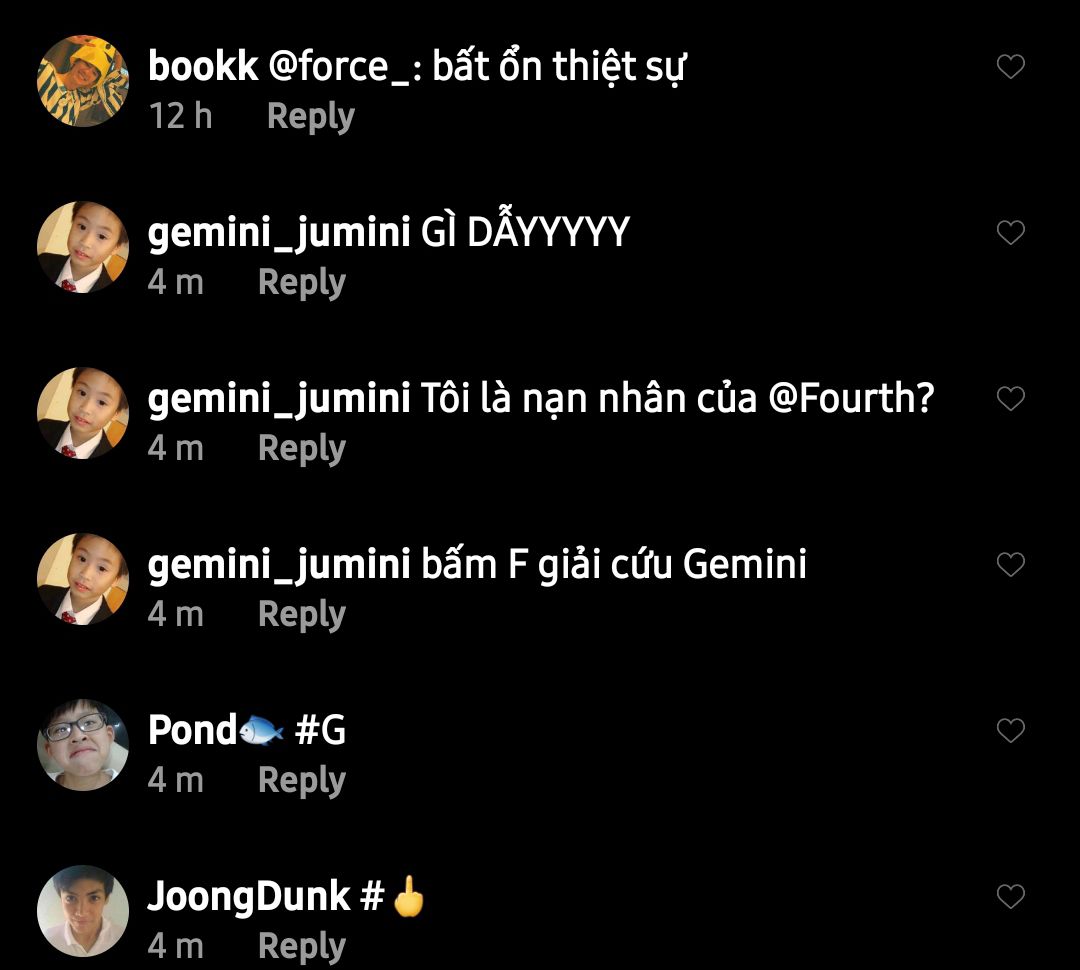Open Pond's profile avatar
Viewport: 1080px width, 970px height.
tap(83, 745)
